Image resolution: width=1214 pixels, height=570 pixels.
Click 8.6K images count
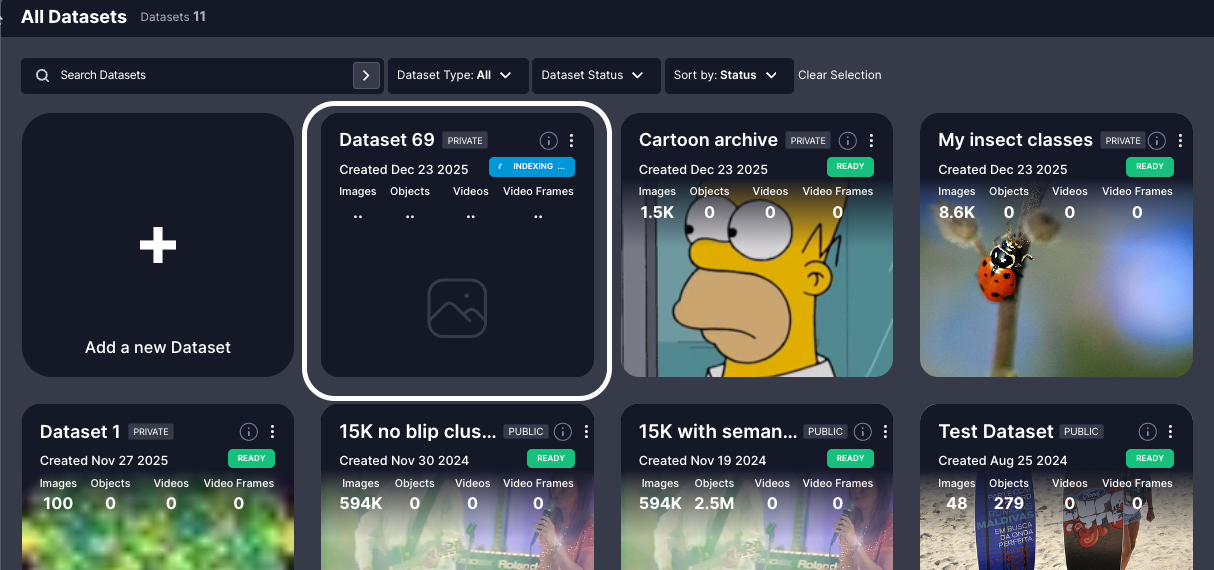[x=957, y=212]
